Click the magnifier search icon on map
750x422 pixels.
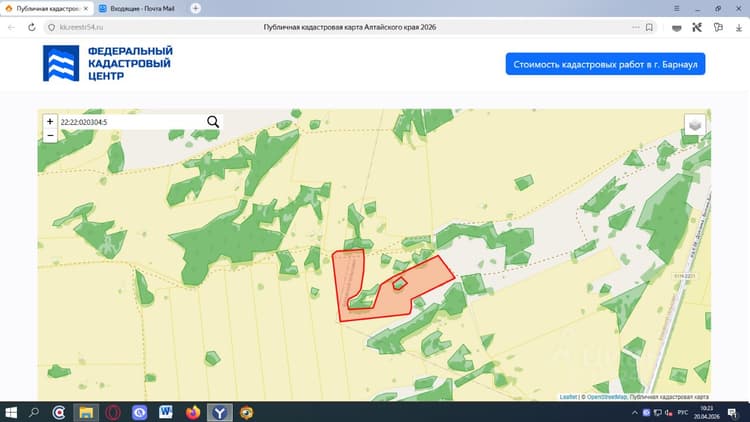pyautogui.click(x=213, y=122)
